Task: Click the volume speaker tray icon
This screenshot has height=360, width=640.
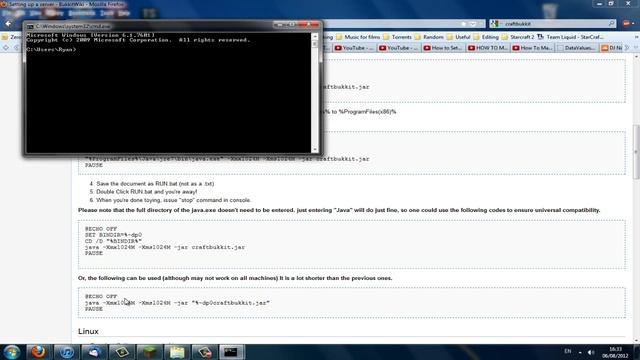Action: [591, 352]
